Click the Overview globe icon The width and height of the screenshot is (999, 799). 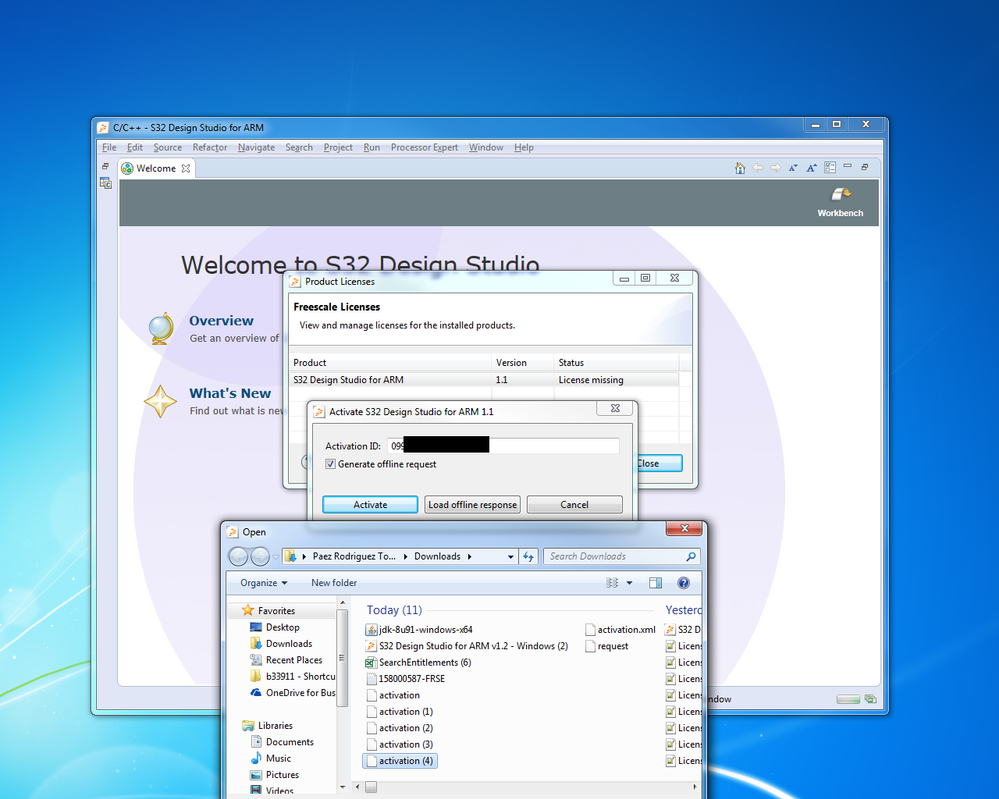(161, 328)
